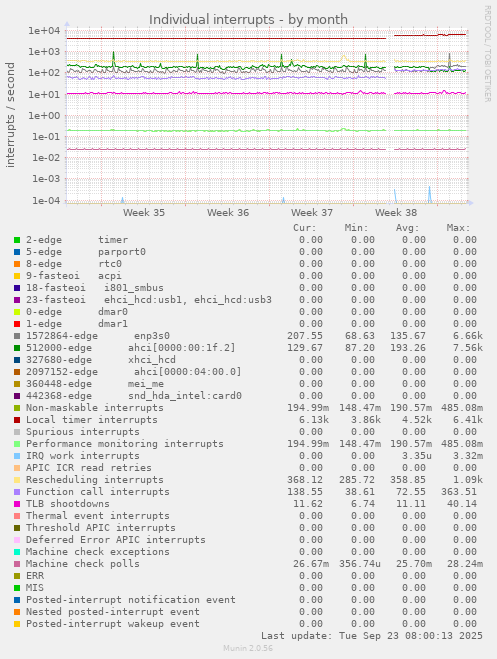497x659 pixels.
Task: Click the Week 38 axis label
Action: tap(396, 213)
